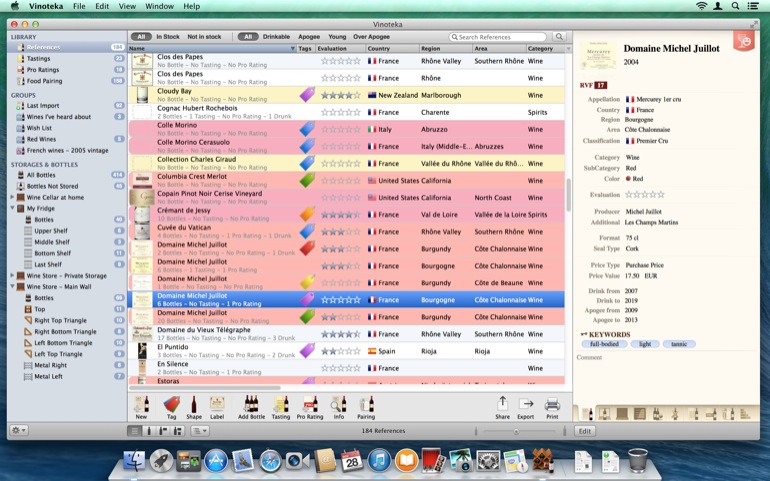Click the New reference toolbar icon
Screen dimensions: 770x481
[141, 404]
